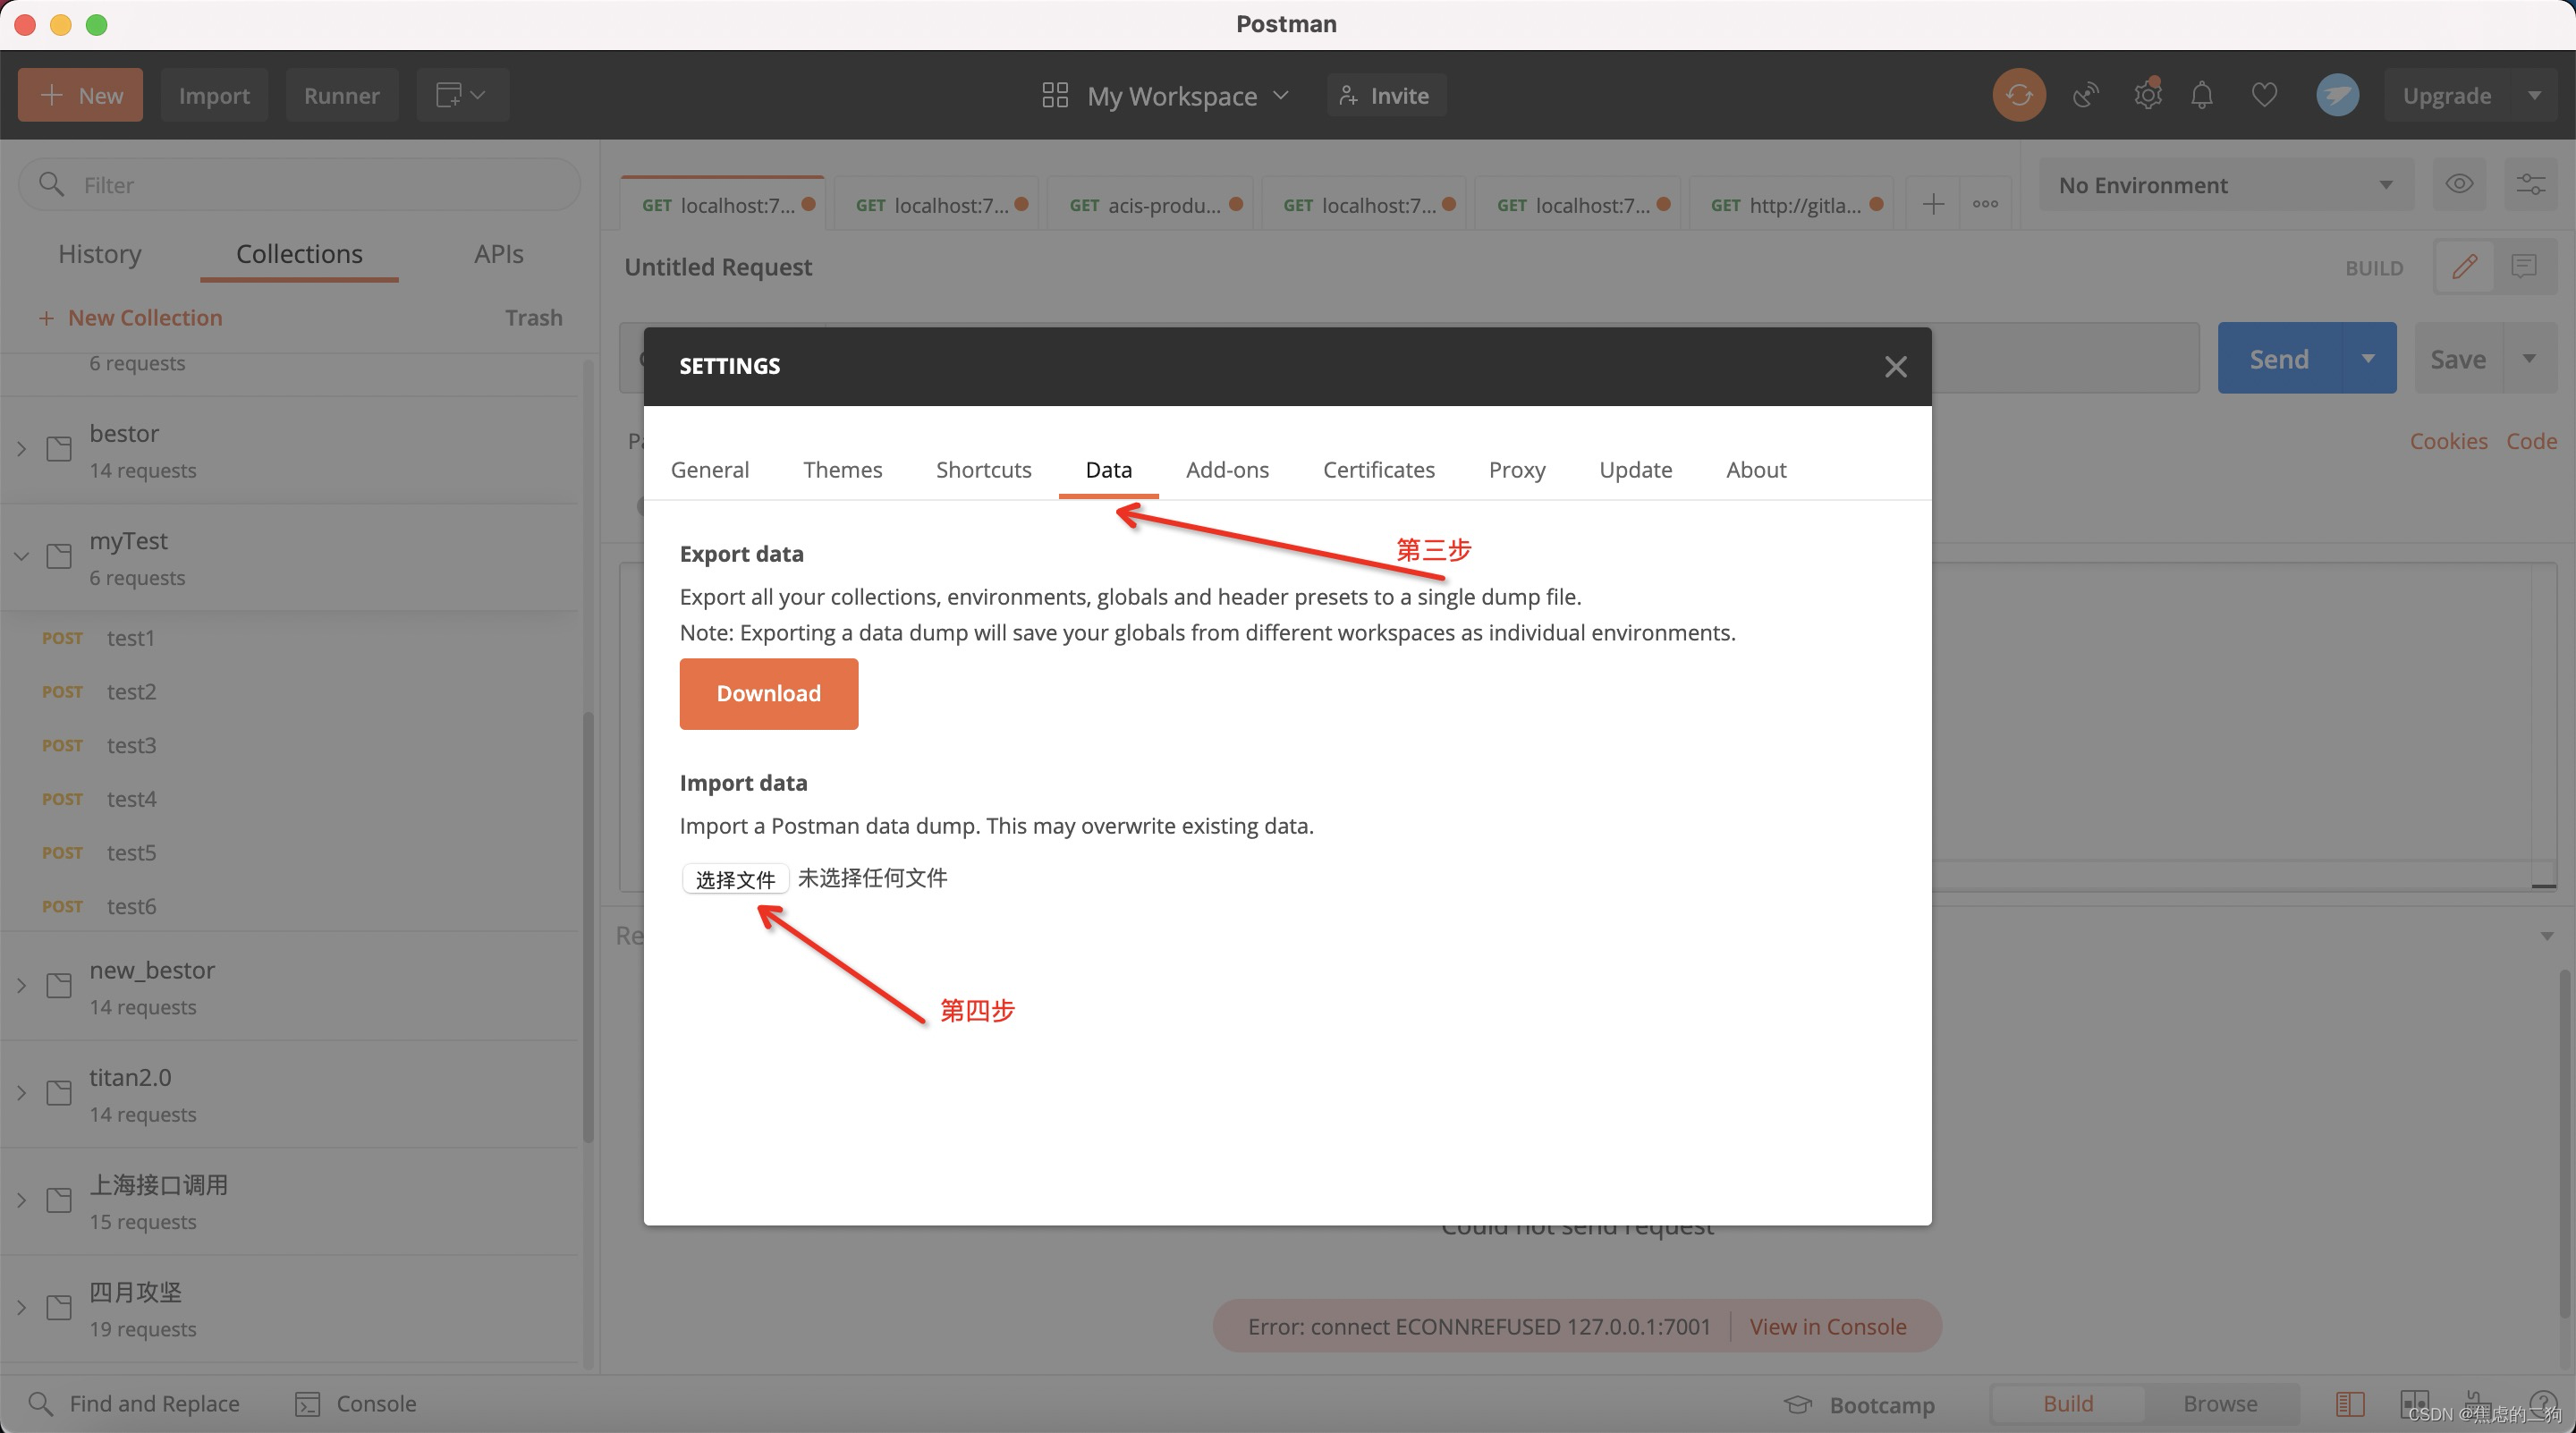2576x1433 pixels.
Task: Open the History sidebar tab
Action: pos(100,253)
